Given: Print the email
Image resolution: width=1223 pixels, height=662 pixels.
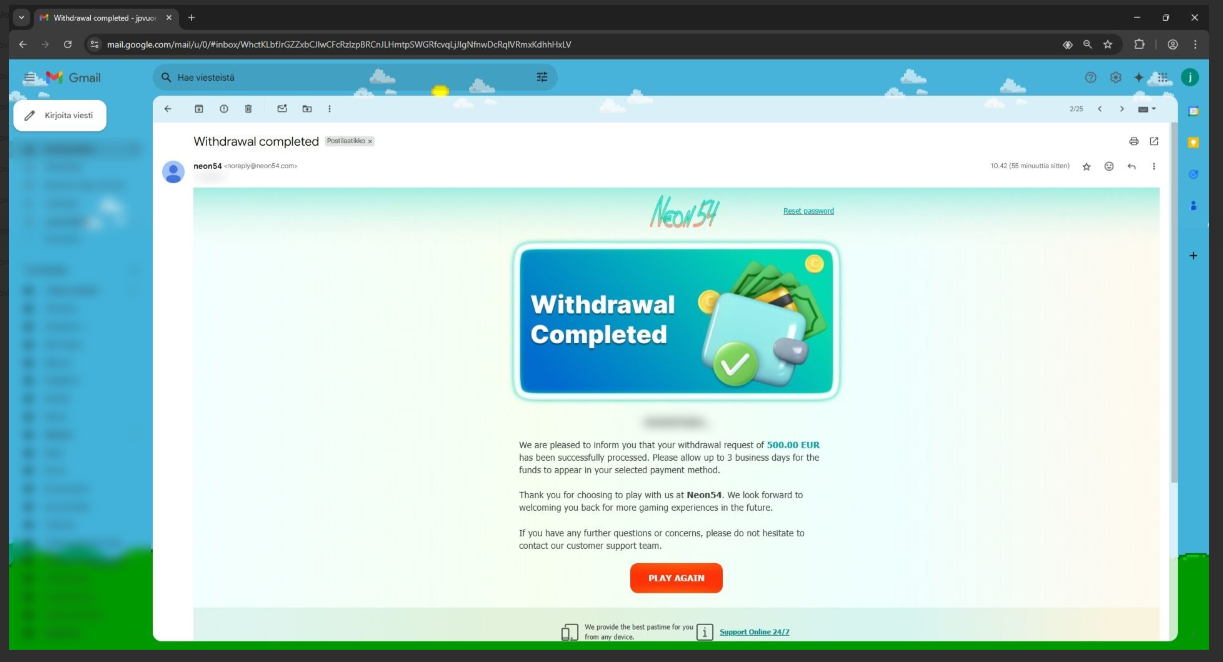Looking at the screenshot, I should 1133,141.
